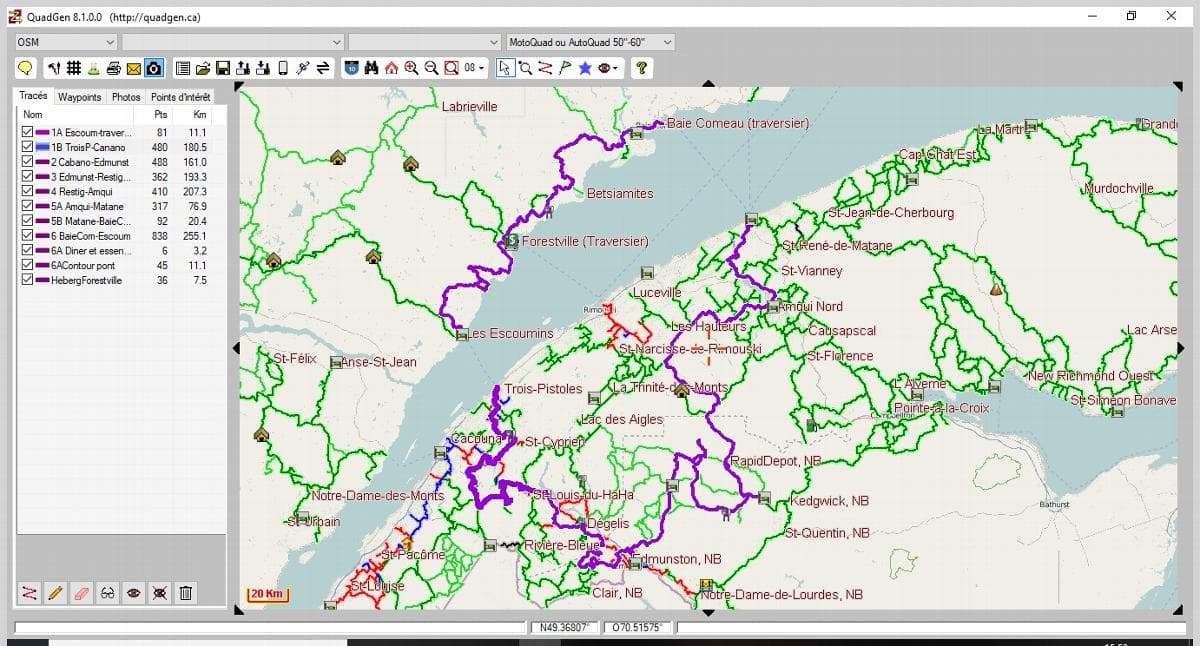Click the swap arrows icon
The image size is (1200, 646).
click(x=323, y=68)
